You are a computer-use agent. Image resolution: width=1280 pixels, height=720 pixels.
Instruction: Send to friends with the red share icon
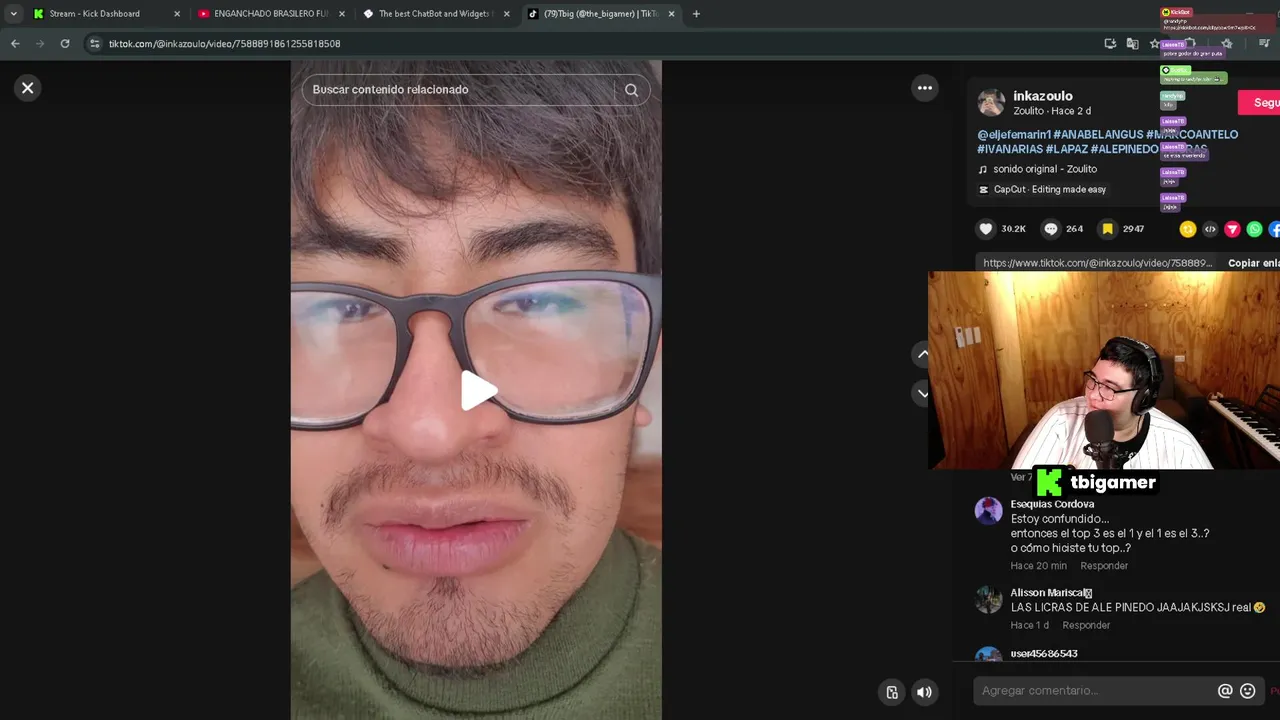[1232, 229]
